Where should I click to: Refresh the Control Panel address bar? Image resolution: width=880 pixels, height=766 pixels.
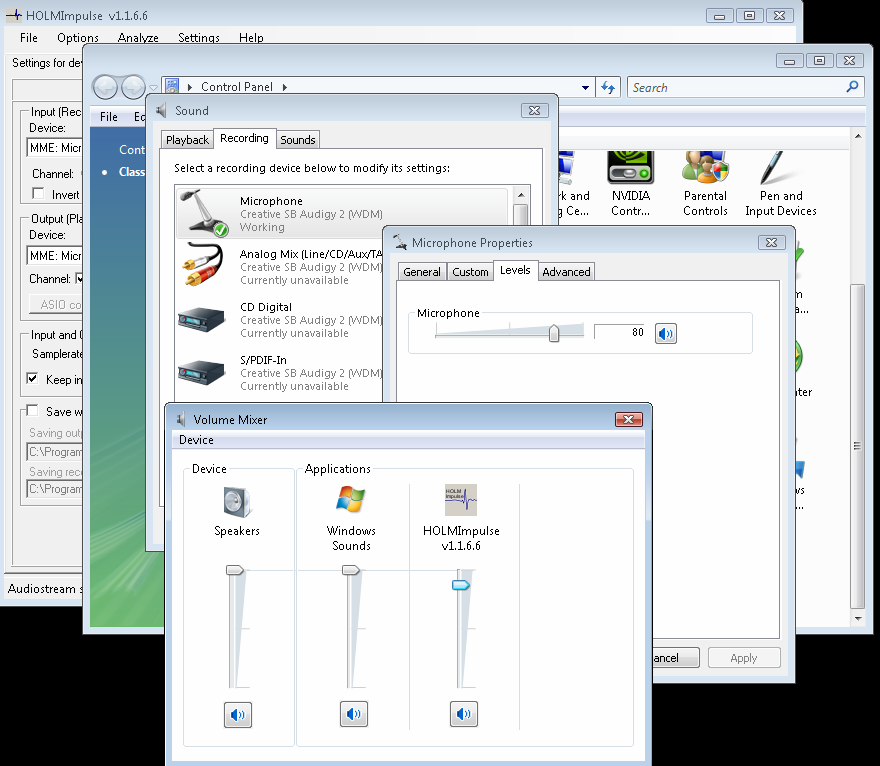click(608, 88)
